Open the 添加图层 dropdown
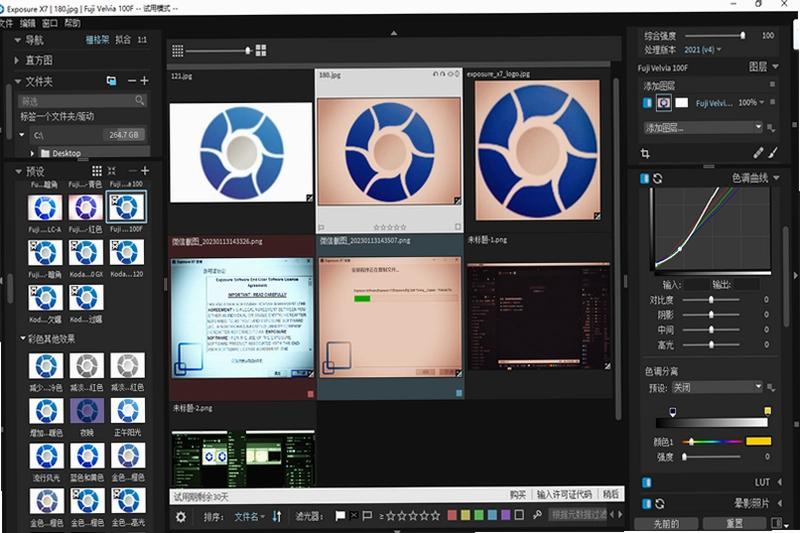Viewport: 800px width, 533px height. 703,128
